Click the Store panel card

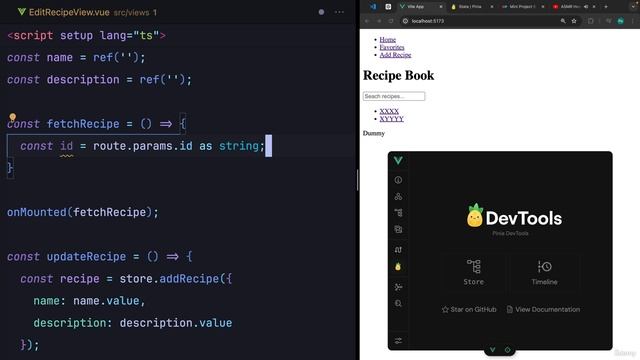coord(474,272)
